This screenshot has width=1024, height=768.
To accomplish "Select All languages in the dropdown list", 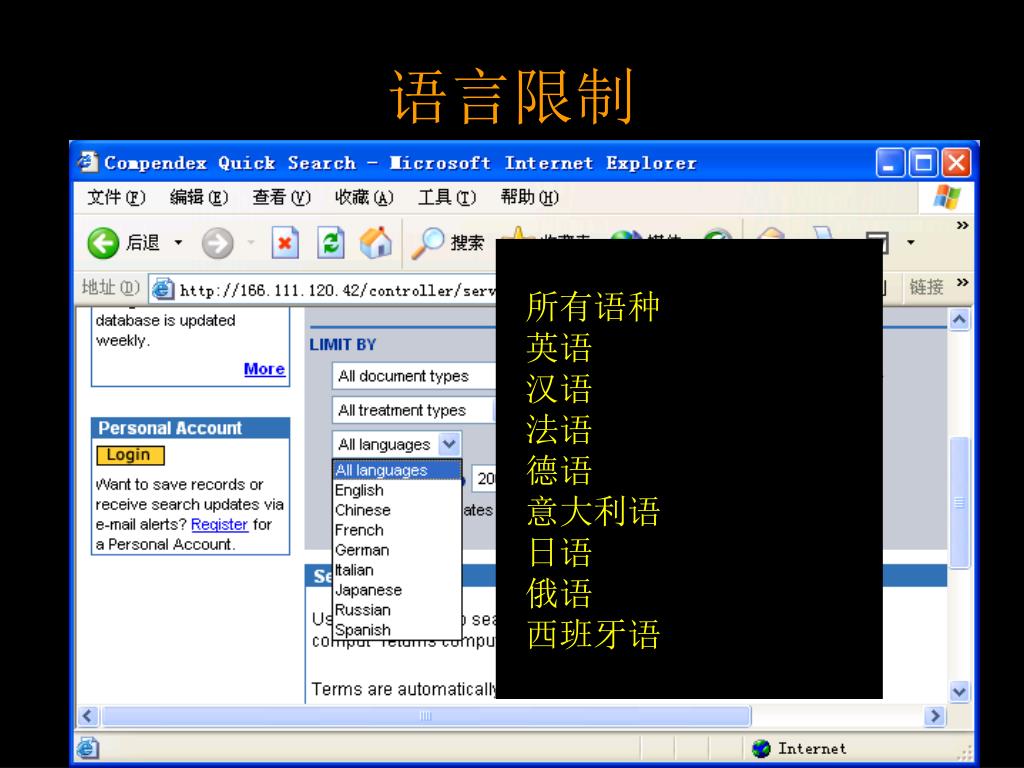I will click(396, 470).
